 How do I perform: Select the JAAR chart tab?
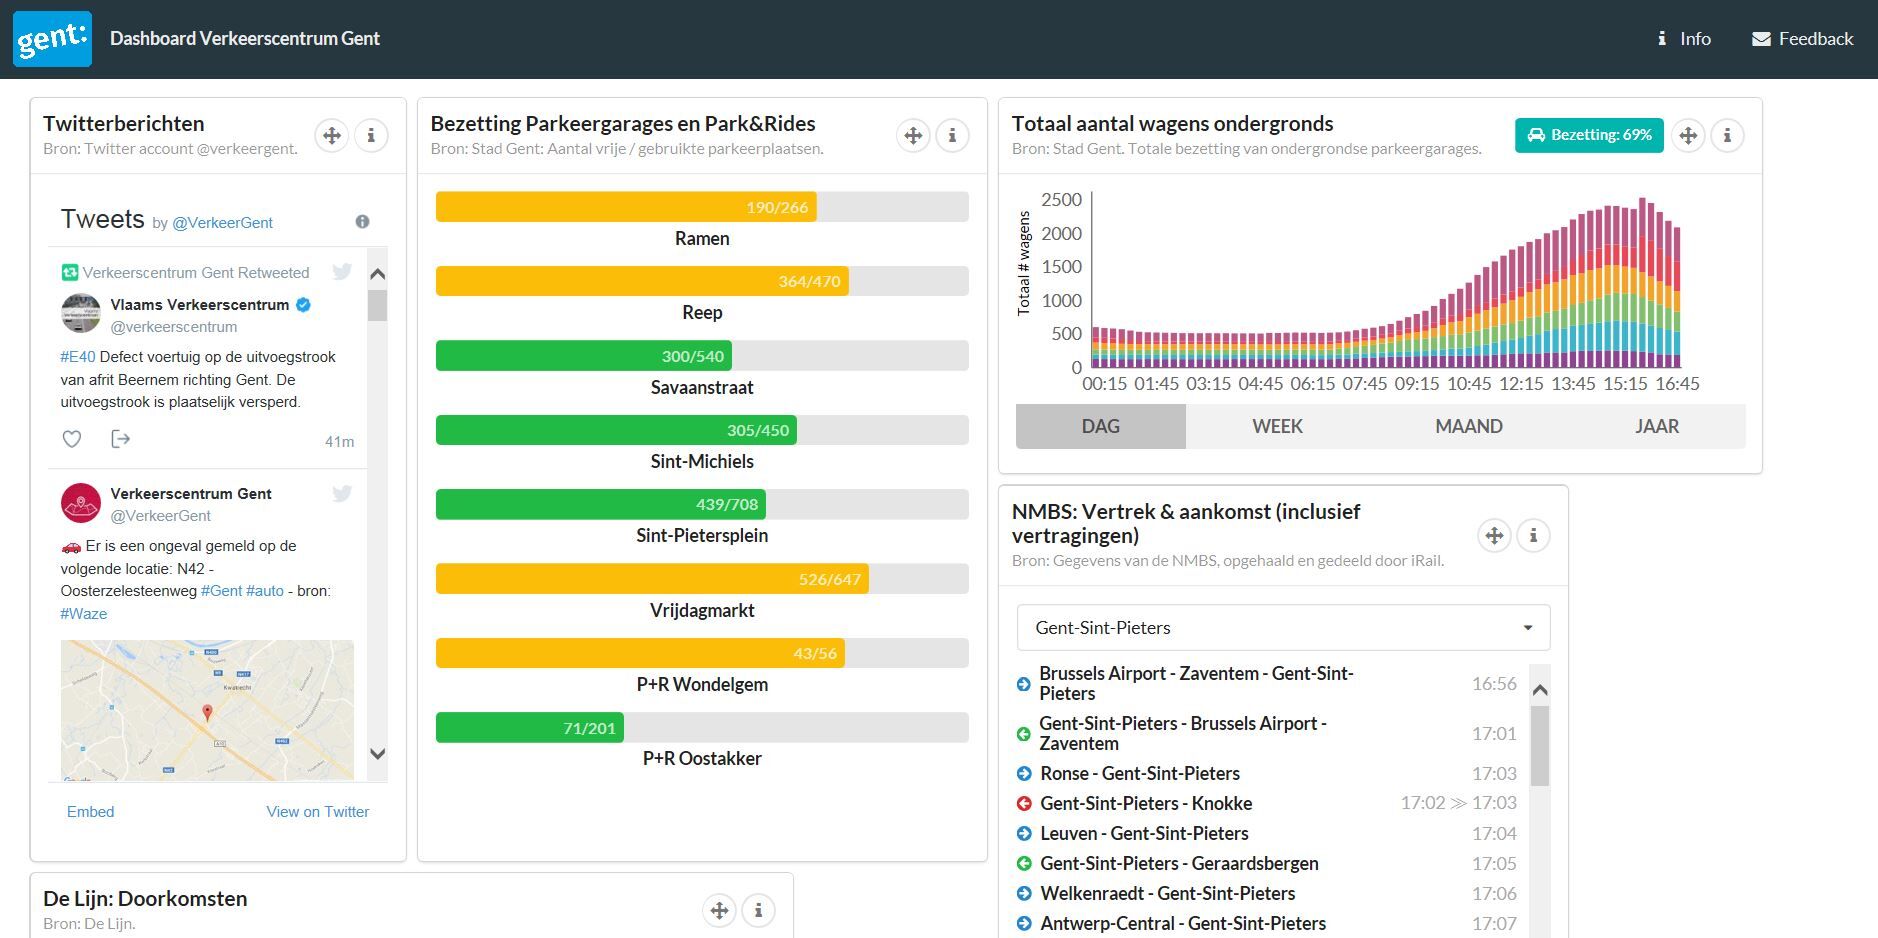(1656, 427)
